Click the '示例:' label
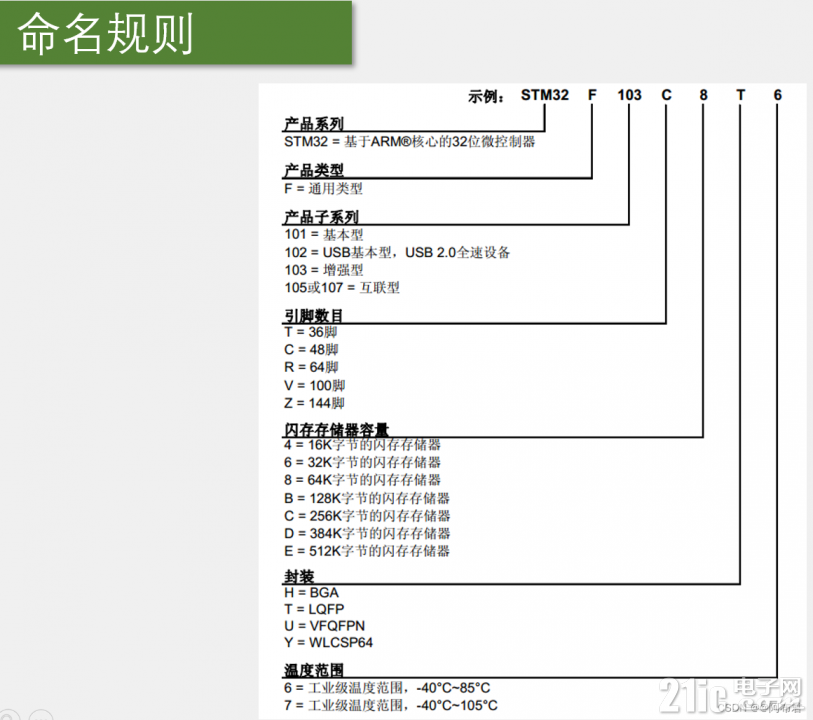This screenshot has height=720, width=813. pyautogui.click(x=485, y=96)
